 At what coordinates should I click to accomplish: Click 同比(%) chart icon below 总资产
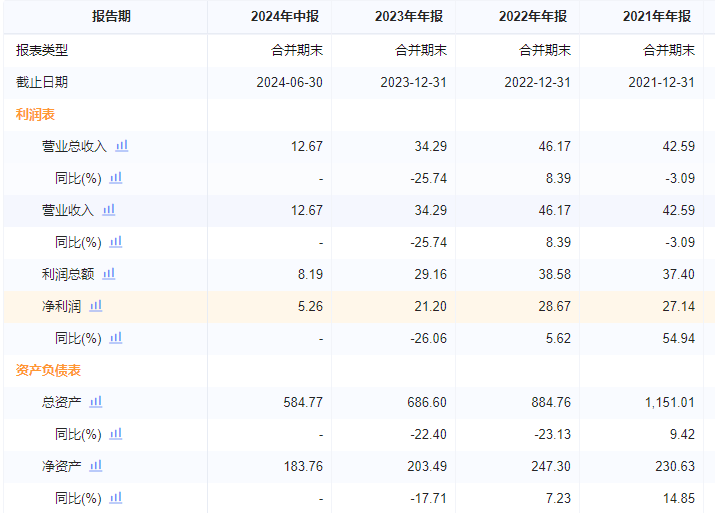[116, 433]
